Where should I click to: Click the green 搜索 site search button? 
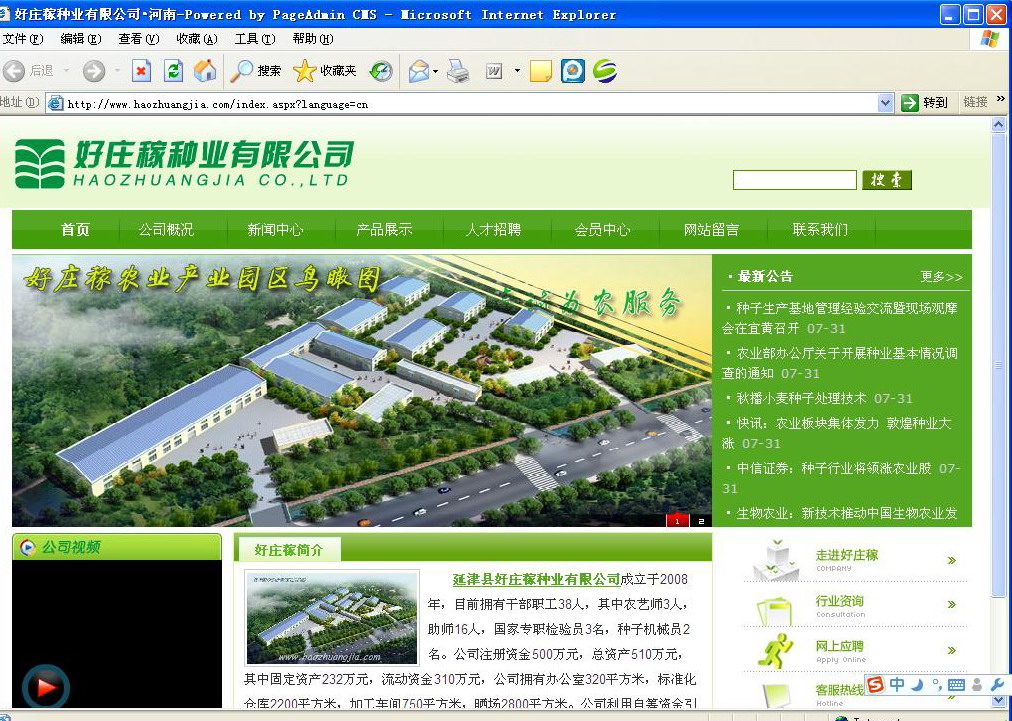point(887,180)
